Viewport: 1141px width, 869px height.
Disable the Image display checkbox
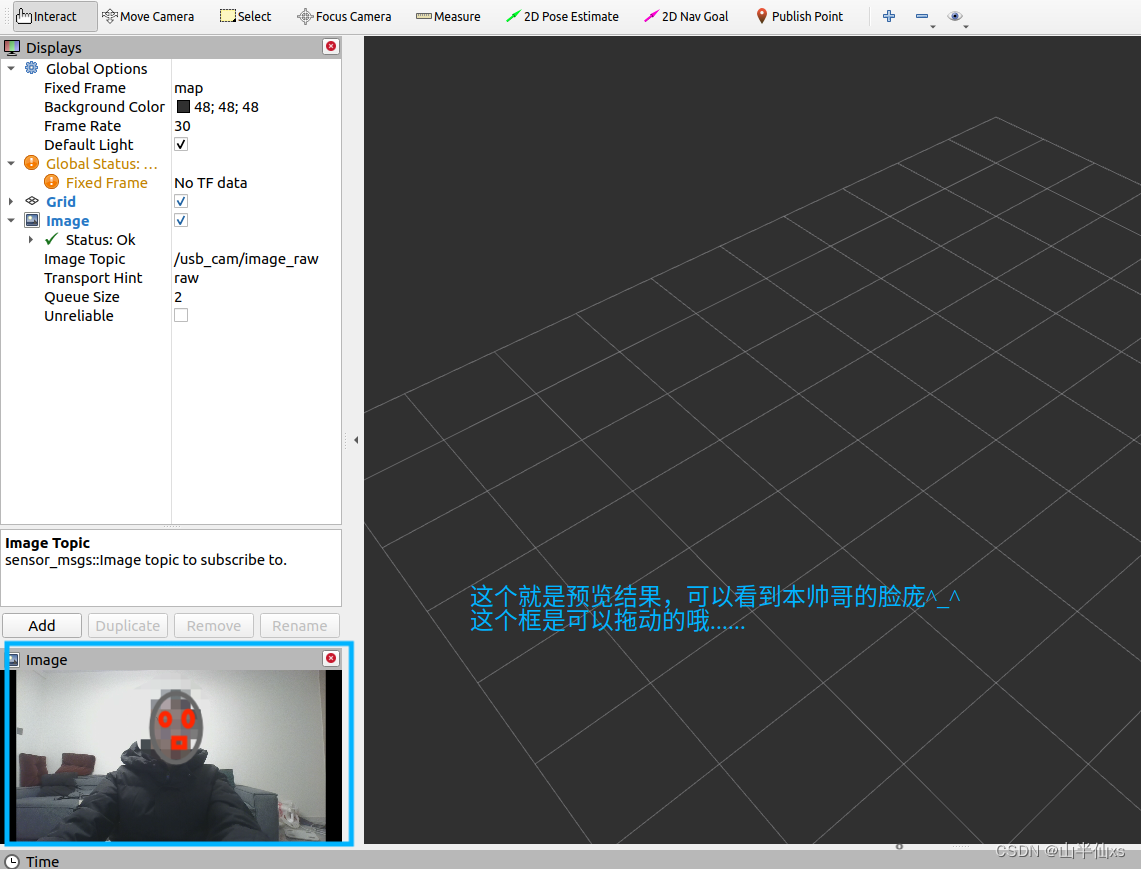[181, 220]
